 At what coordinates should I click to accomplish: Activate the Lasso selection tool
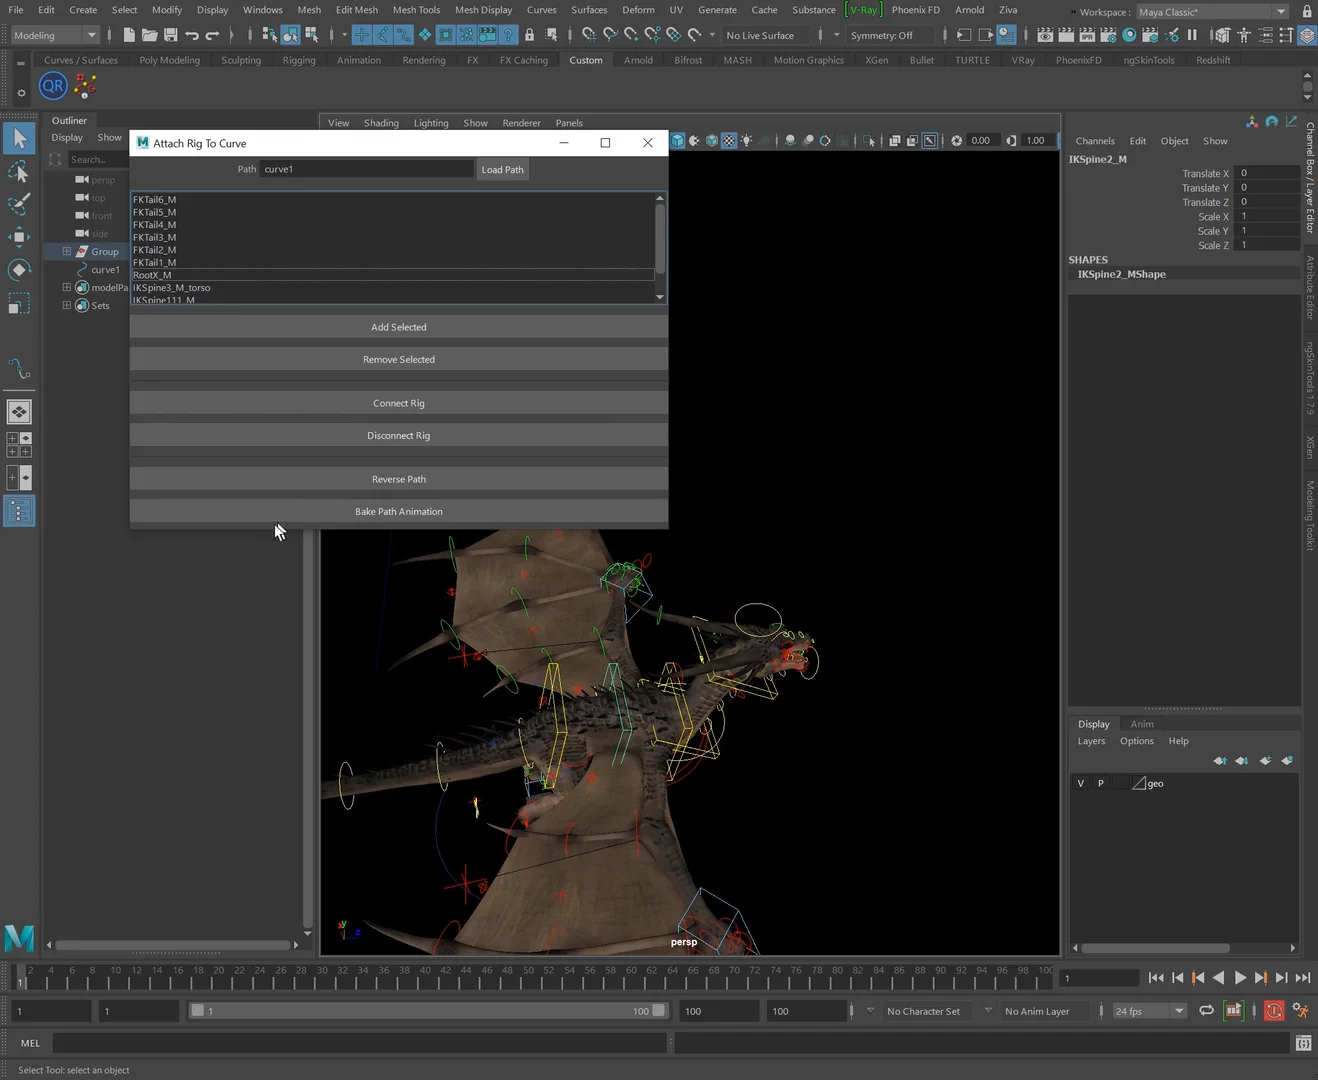(19, 172)
